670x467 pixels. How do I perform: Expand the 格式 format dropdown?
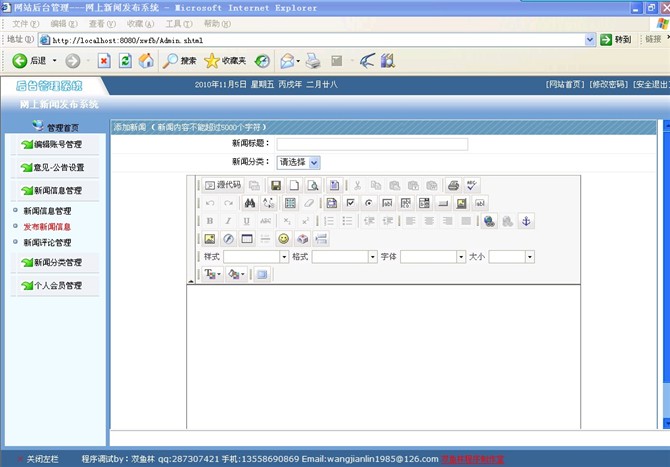373,257
